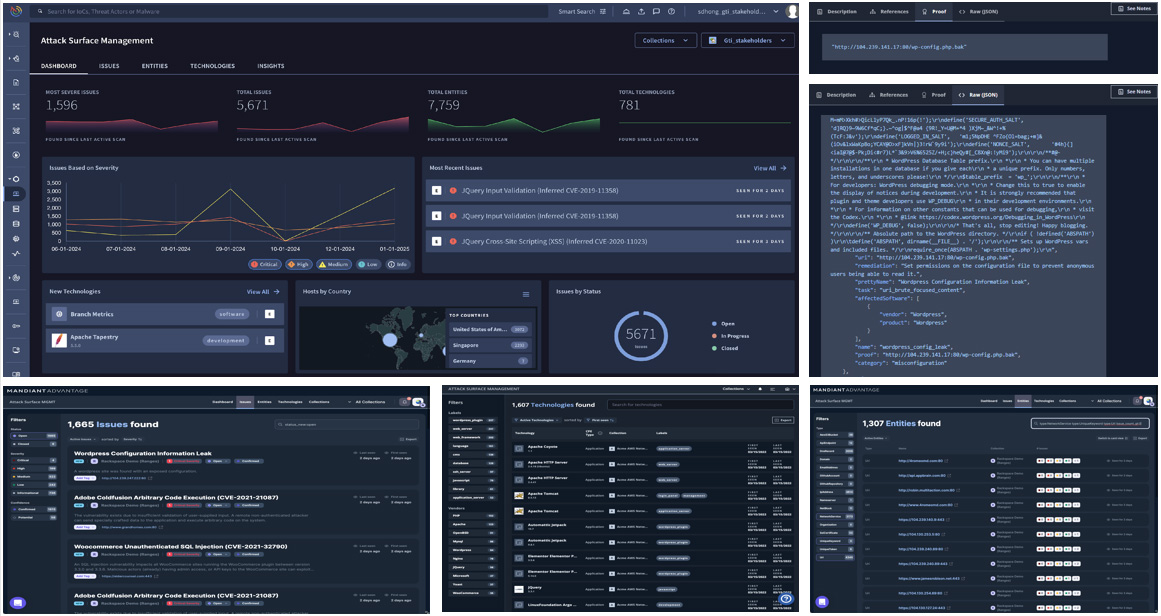Image resolution: width=1161 pixels, height=616 pixels.
Task: Expand the first sidebar search group arrow
Action: coord(10,35)
